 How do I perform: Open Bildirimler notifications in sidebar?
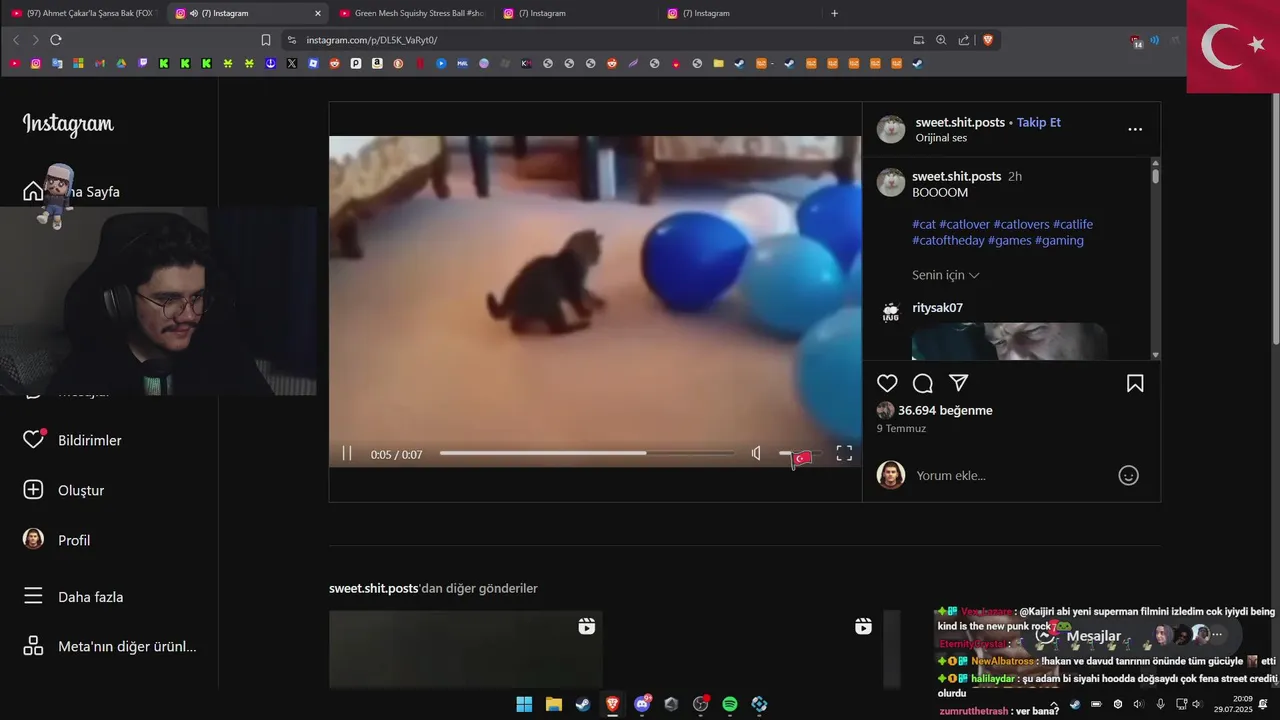click(72, 440)
